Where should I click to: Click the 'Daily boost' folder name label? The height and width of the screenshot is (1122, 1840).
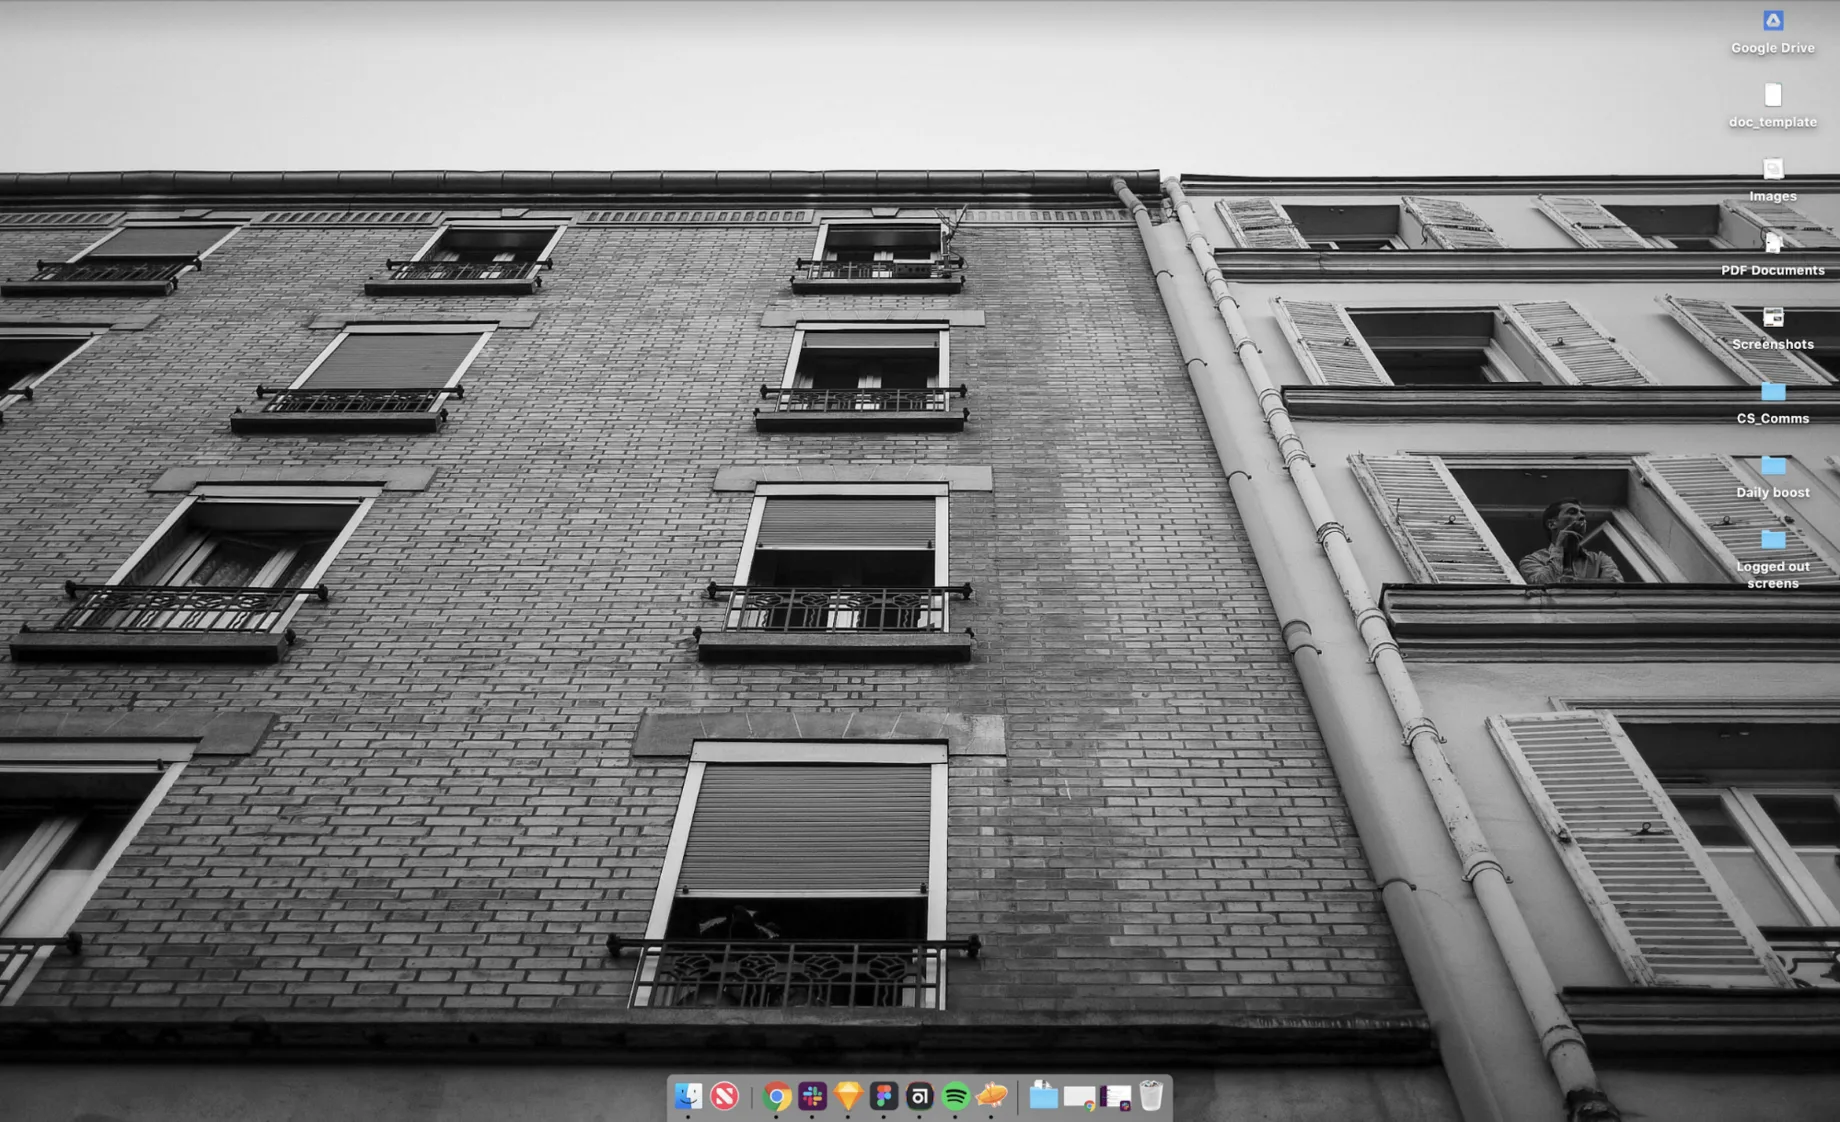(1773, 492)
